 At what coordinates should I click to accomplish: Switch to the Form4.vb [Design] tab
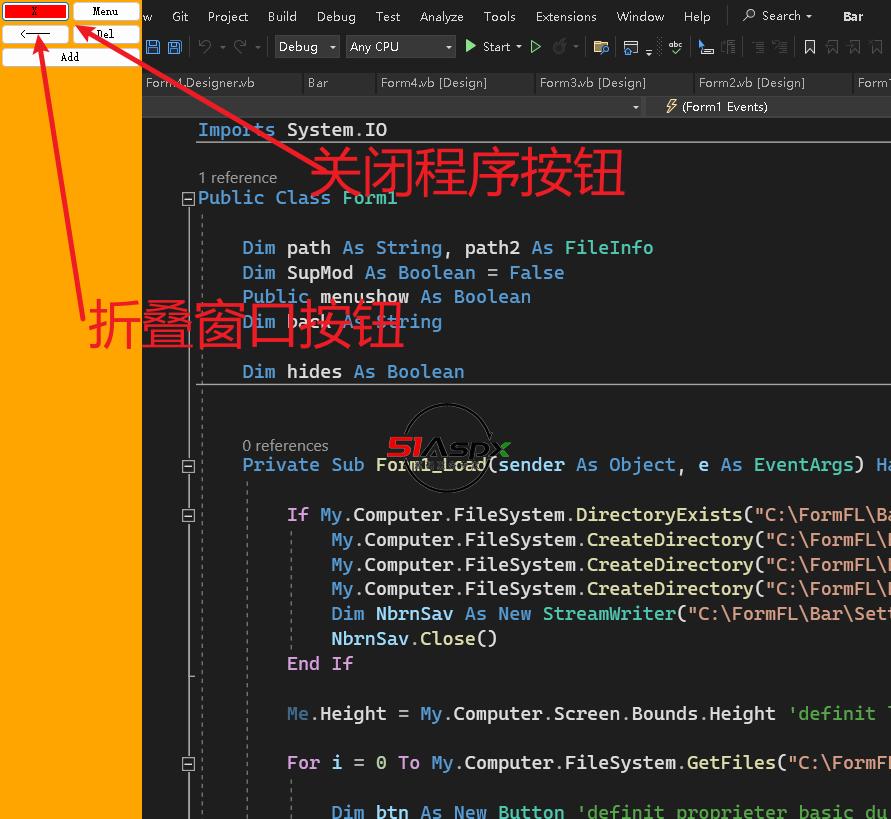[455, 83]
